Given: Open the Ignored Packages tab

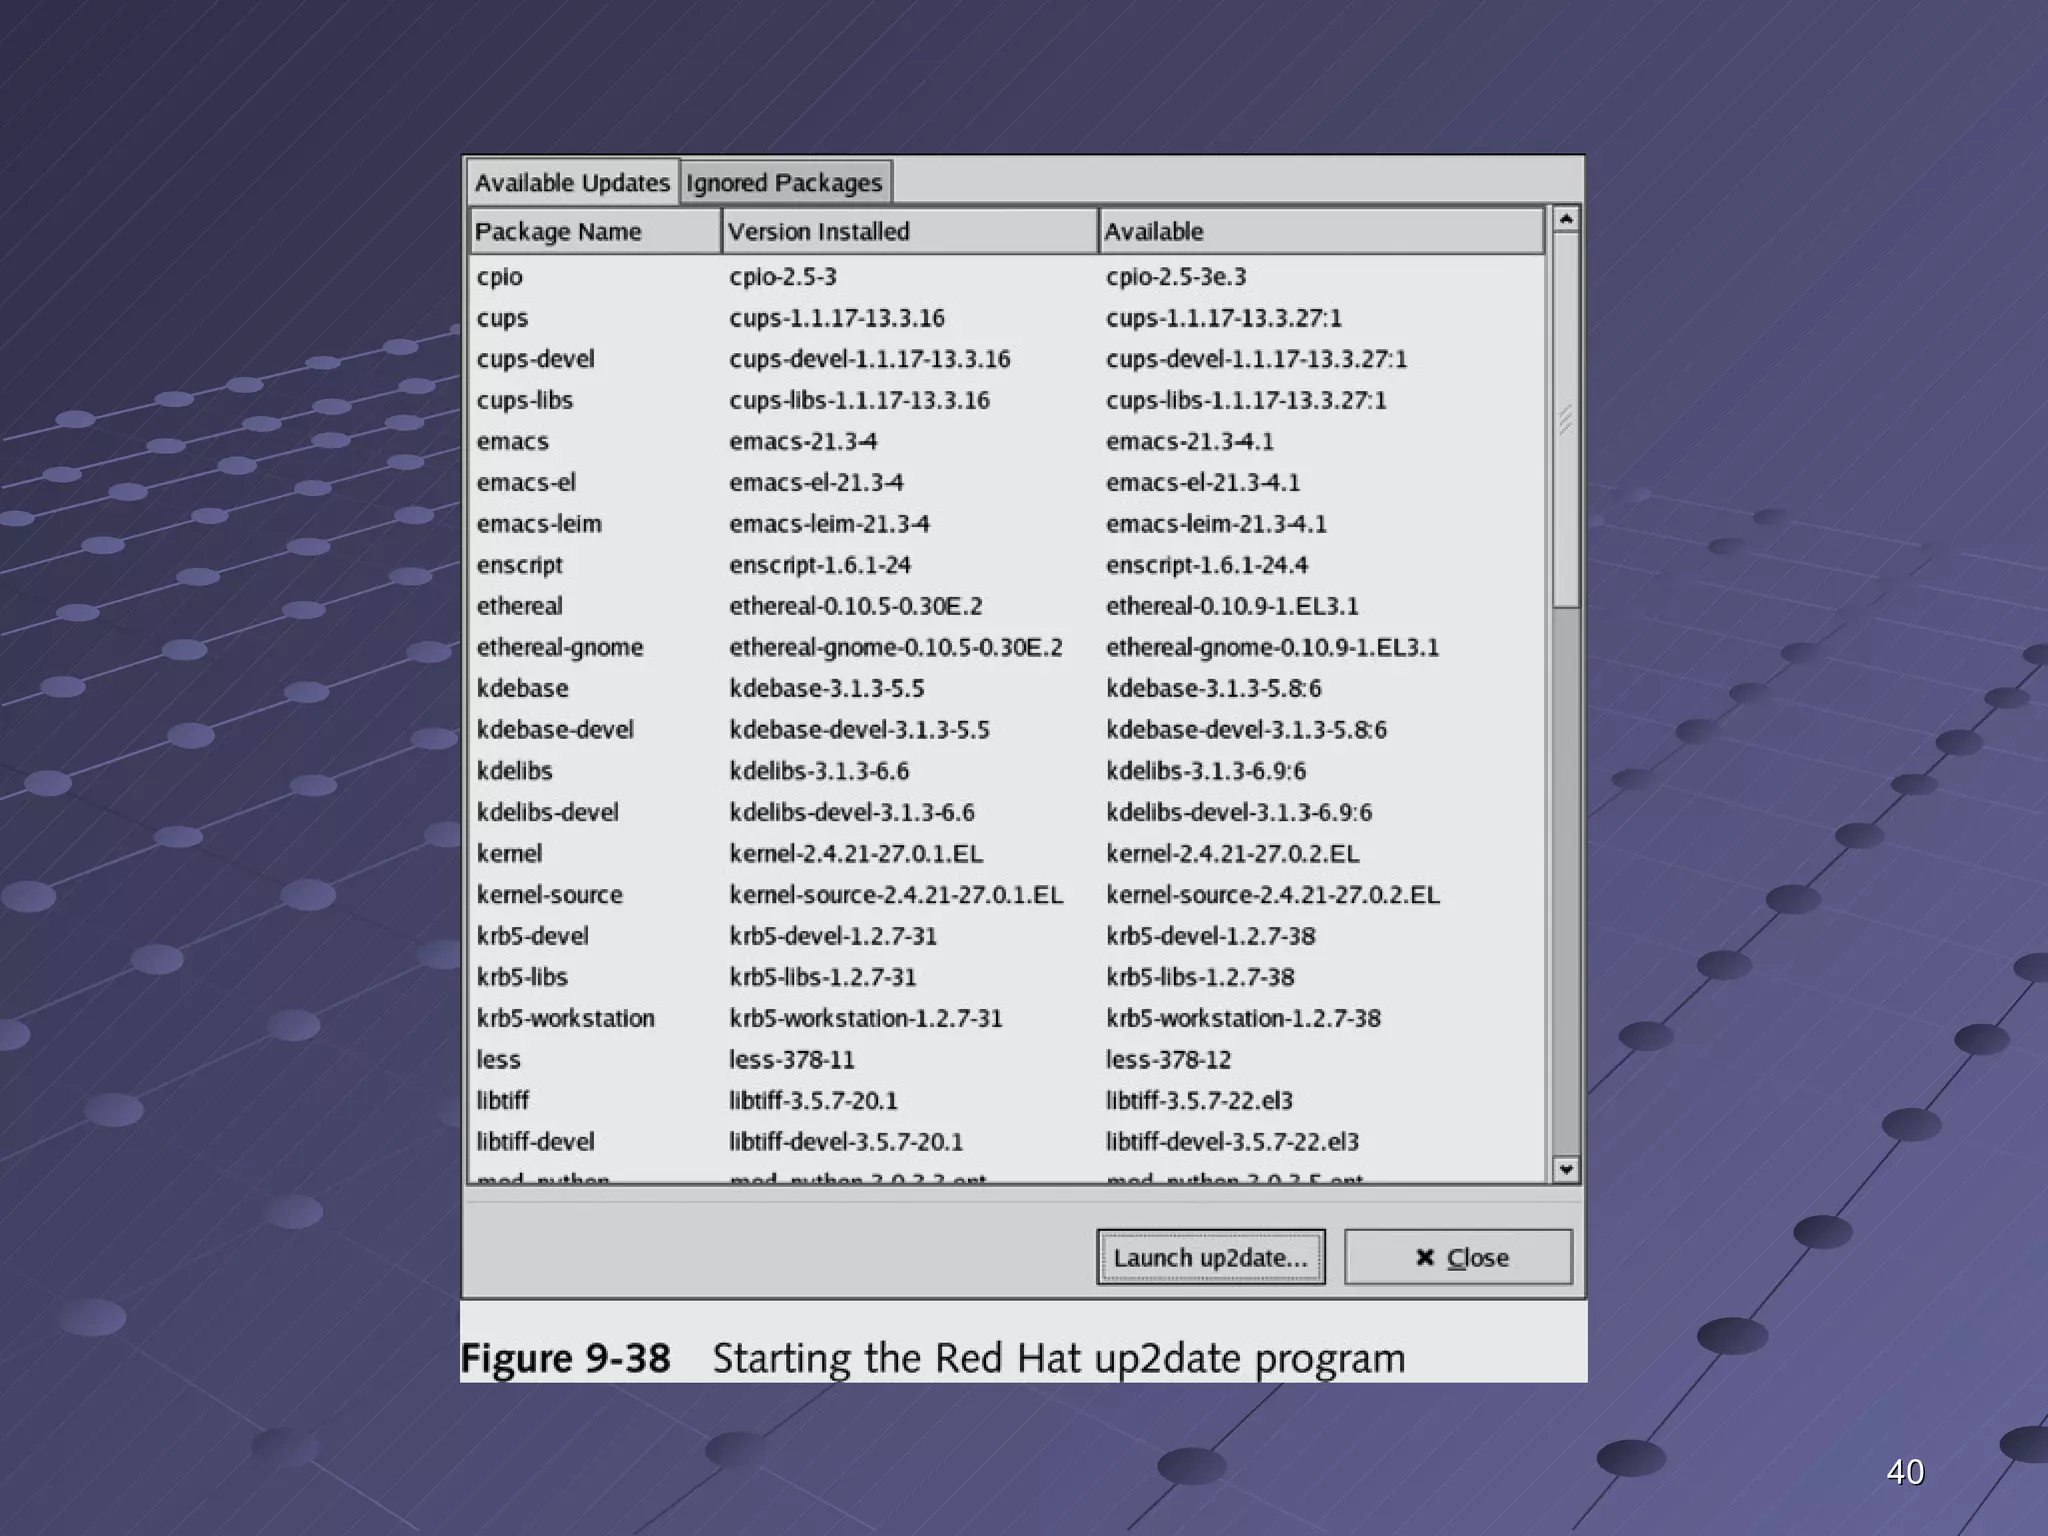Looking at the screenshot, I should 785,183.
